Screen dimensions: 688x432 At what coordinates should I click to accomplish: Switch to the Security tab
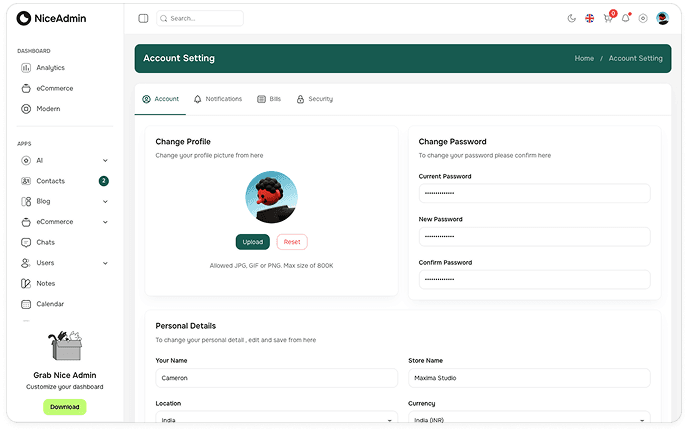315,99
